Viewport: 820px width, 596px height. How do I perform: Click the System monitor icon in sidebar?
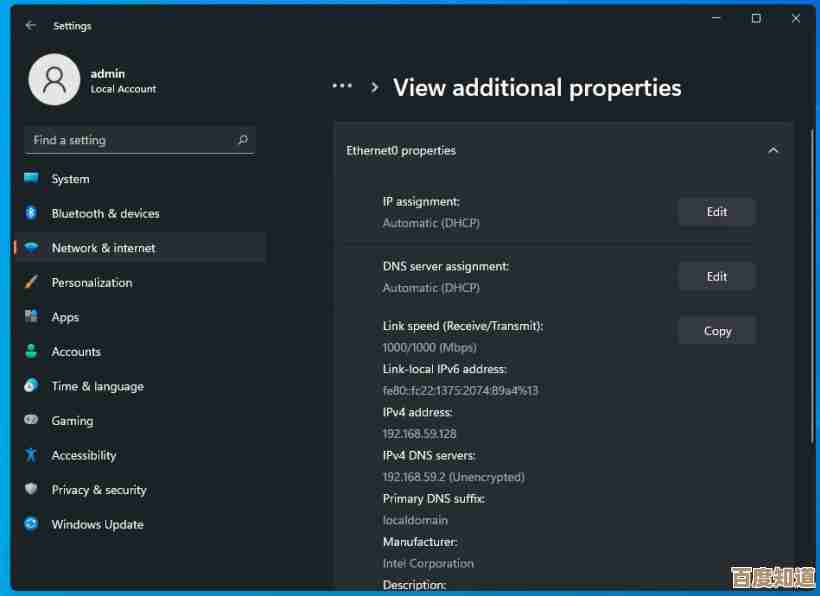31,179
